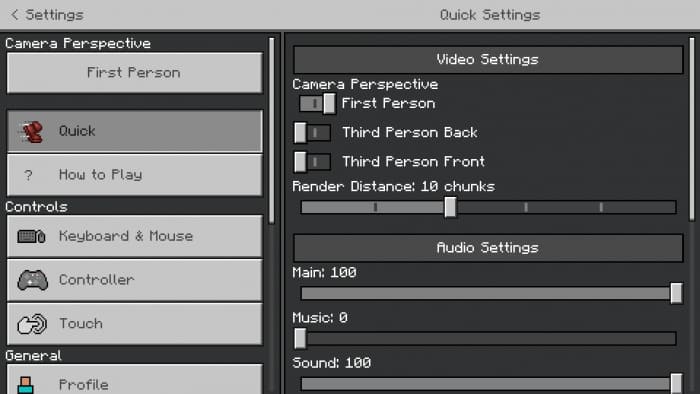The height and width of the screenshot is (394, 700).
Task: Click the question mark How to Play icon
Action: pyautogui.click(x=29, y=175)
